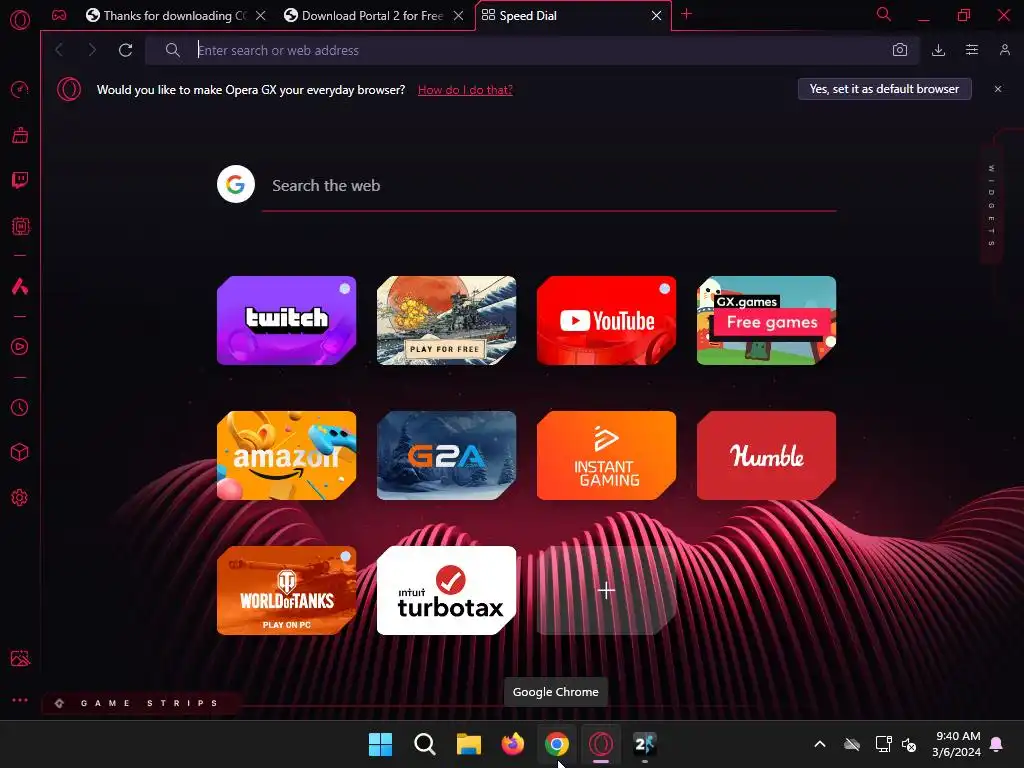
Task: Open Settings gear in sidebar
Action: point(20,498)
